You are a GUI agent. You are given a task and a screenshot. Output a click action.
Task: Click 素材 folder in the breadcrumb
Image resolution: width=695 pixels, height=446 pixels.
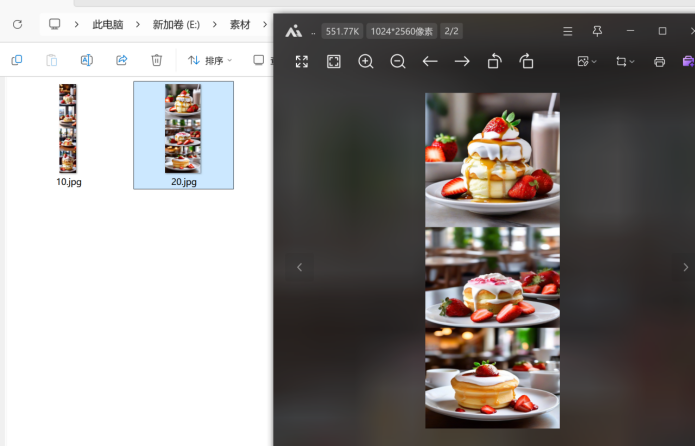[240, 24]
